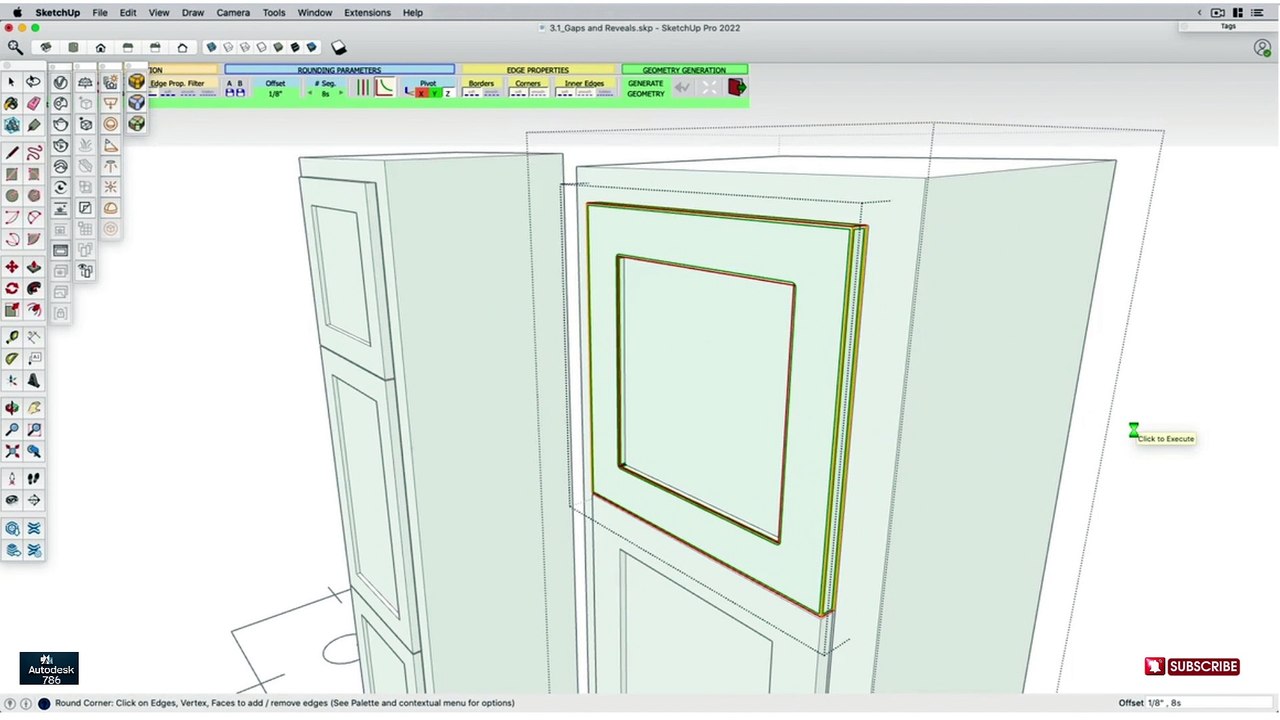Choose the Protractor tool
Image resolution: width=1280 pixels, height=720 pixels.
pos(11,358)
